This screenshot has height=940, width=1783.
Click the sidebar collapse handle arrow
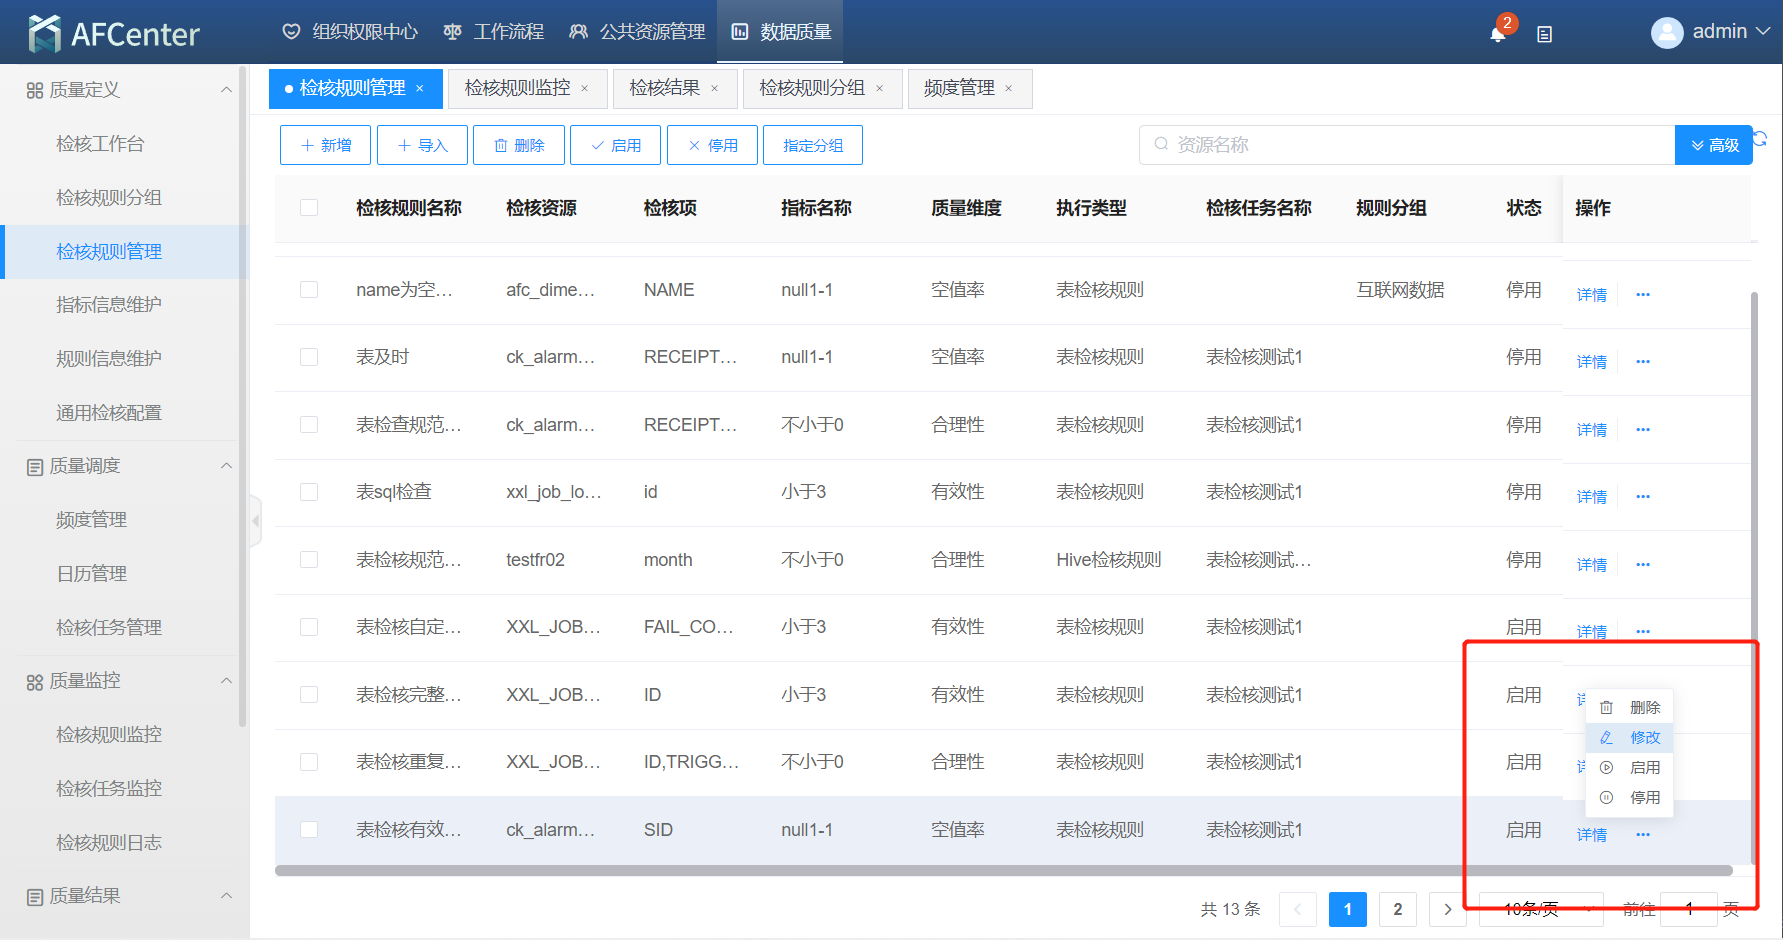[x=256, y=520]
